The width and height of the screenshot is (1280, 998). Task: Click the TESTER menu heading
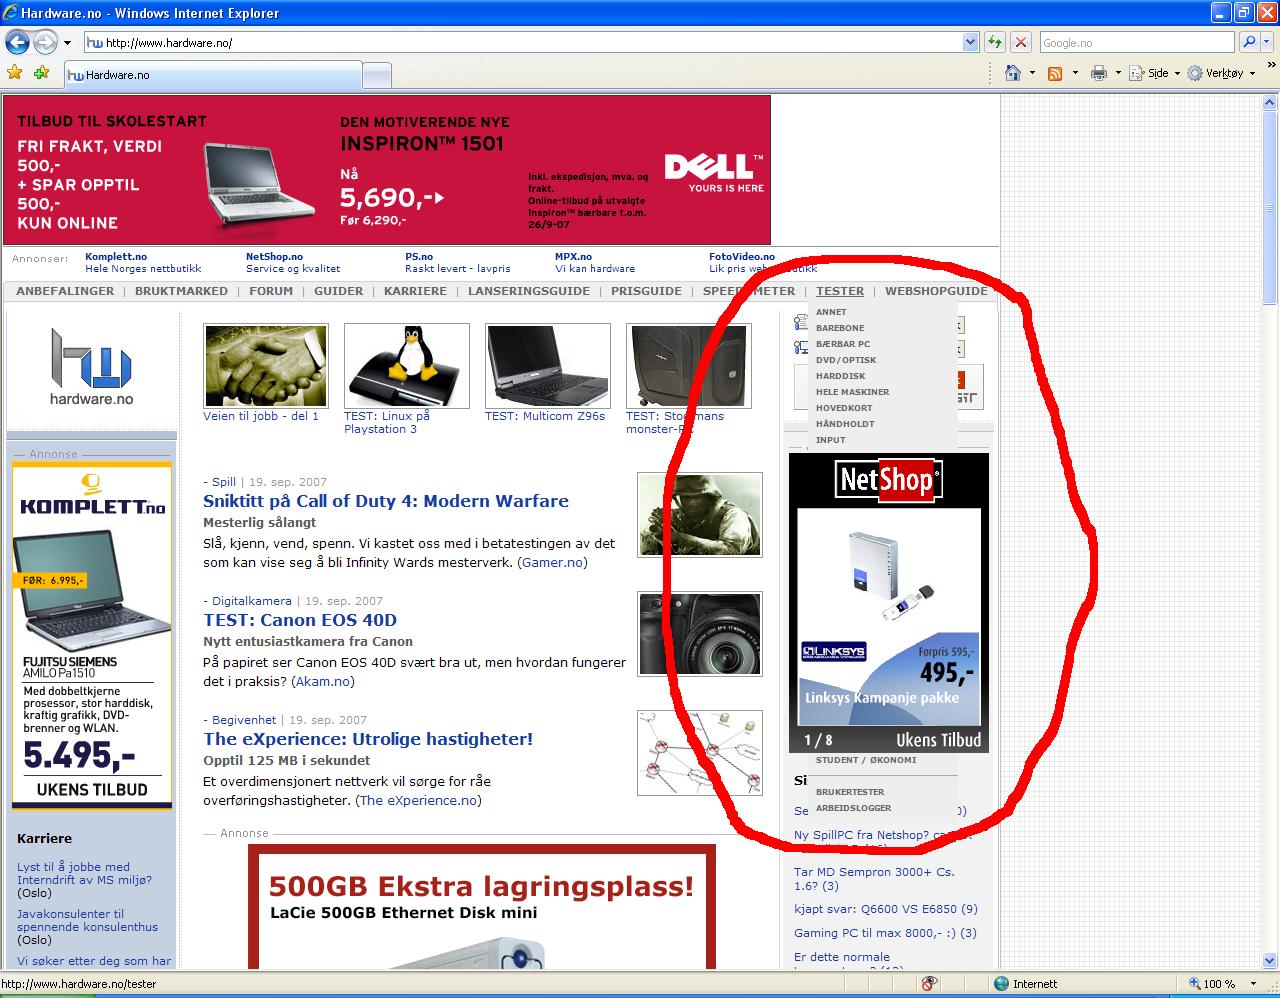(840, 291)
